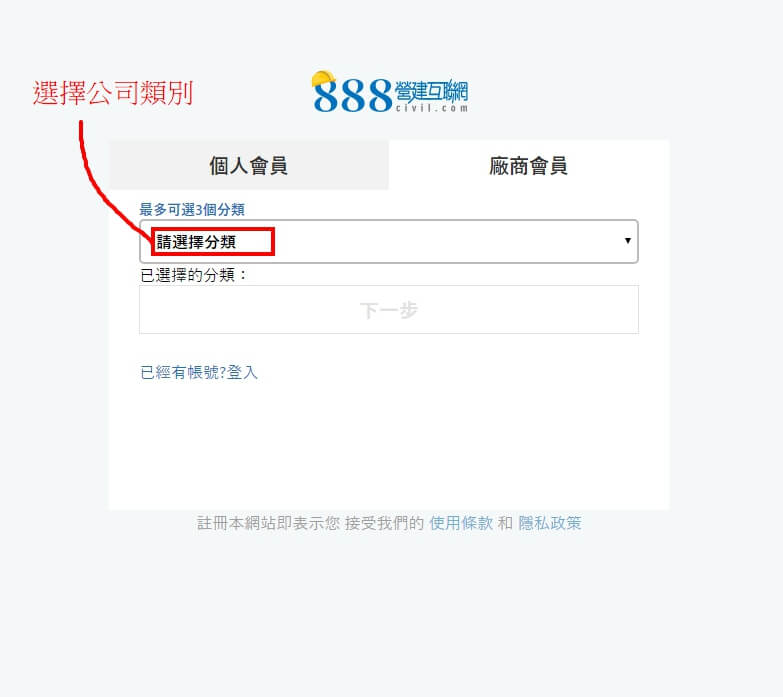The image size is (783, 697).
Task: Click the empty white area below login link
Action: [389, 444]
